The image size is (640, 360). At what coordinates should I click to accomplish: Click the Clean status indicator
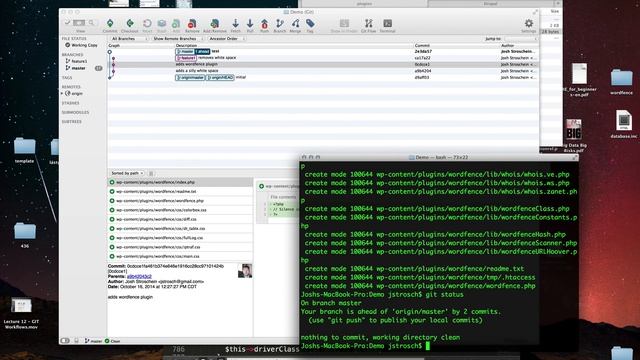pyautogui.click(x=113, y=341)
